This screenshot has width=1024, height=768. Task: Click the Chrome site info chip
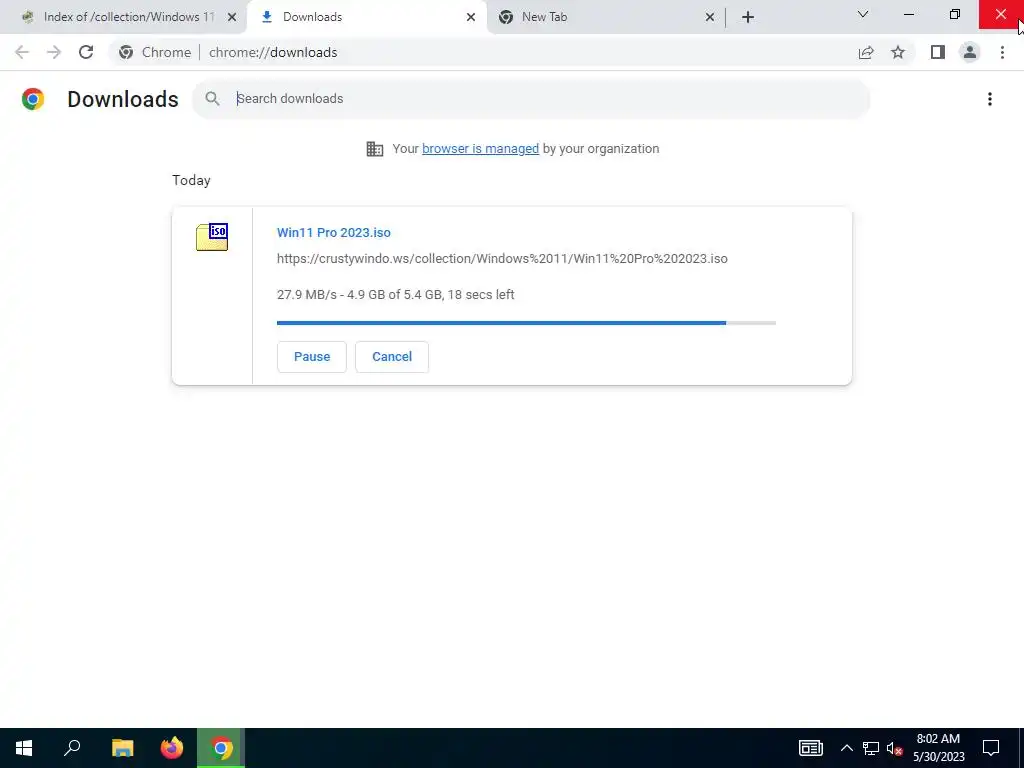pyautogui.click(x=155, y=52)
